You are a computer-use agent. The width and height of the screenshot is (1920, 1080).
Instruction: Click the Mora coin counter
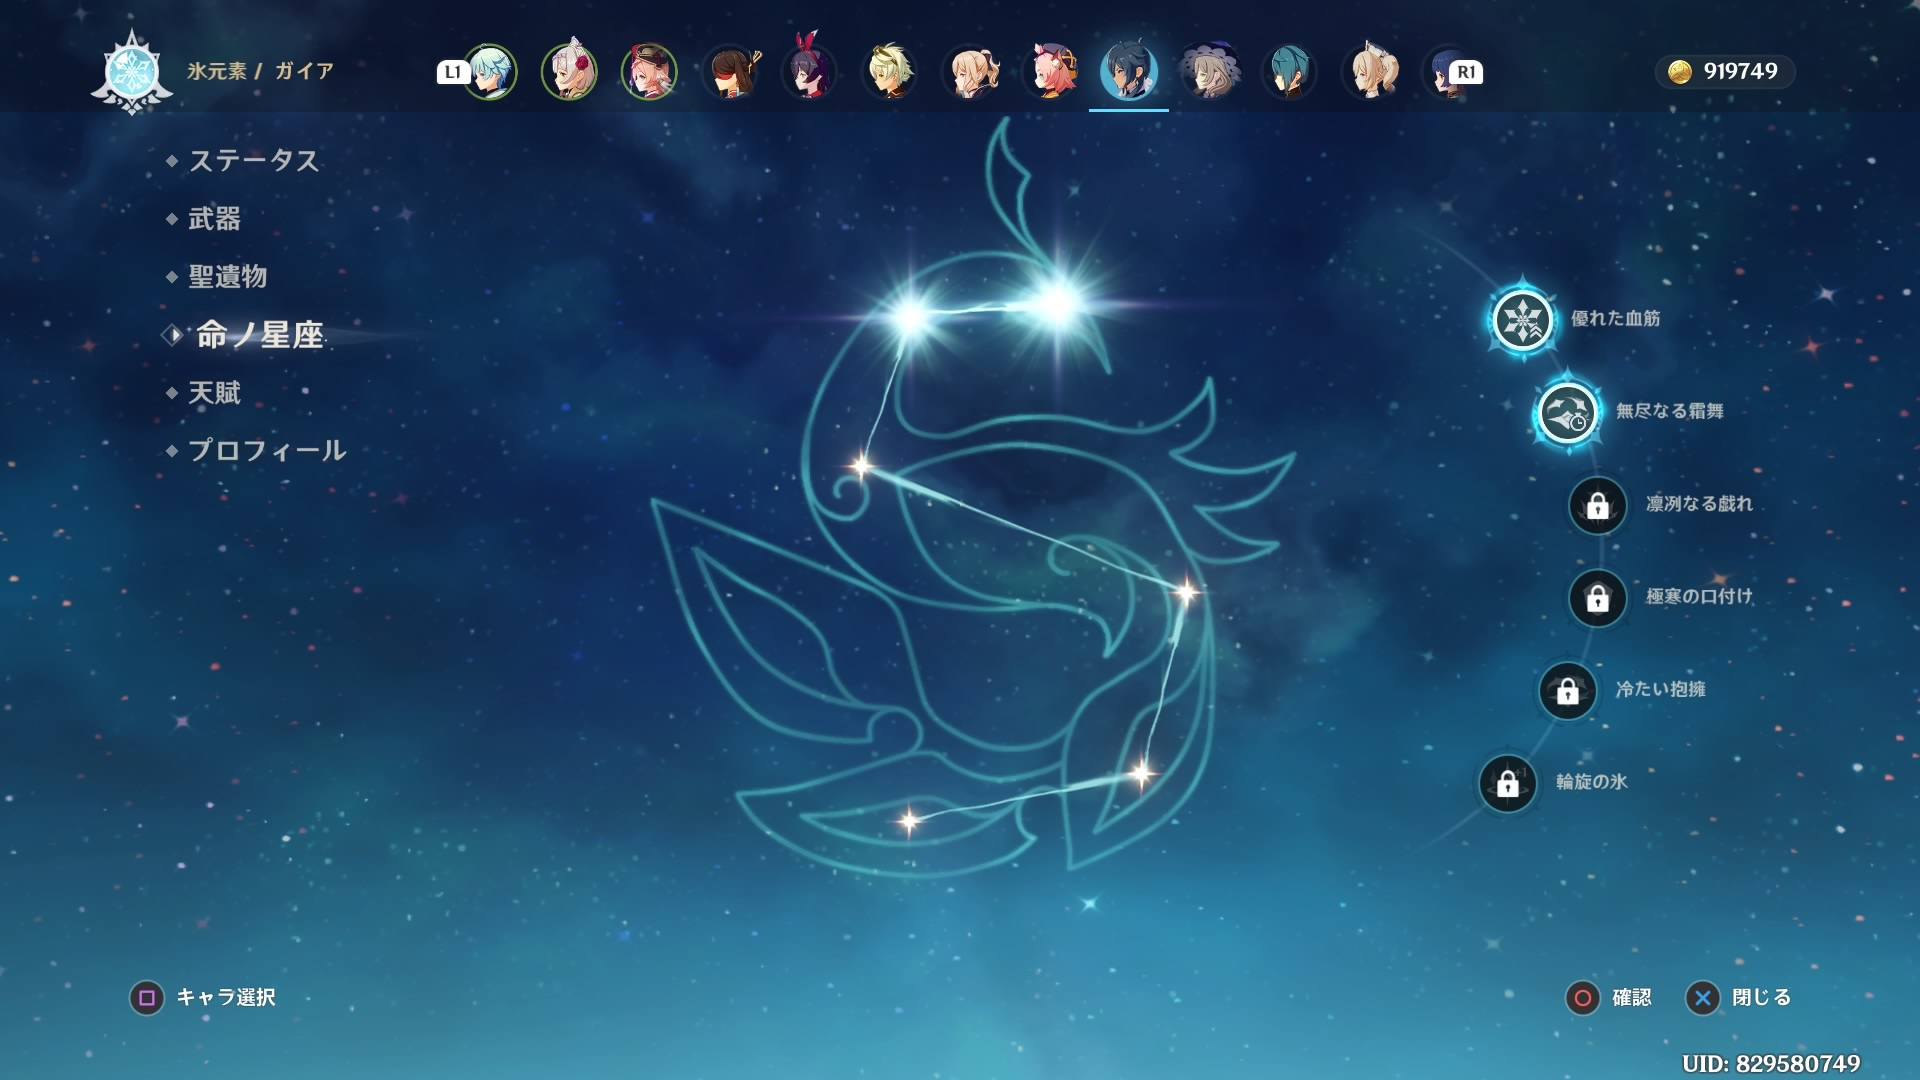coord(1724,72)
